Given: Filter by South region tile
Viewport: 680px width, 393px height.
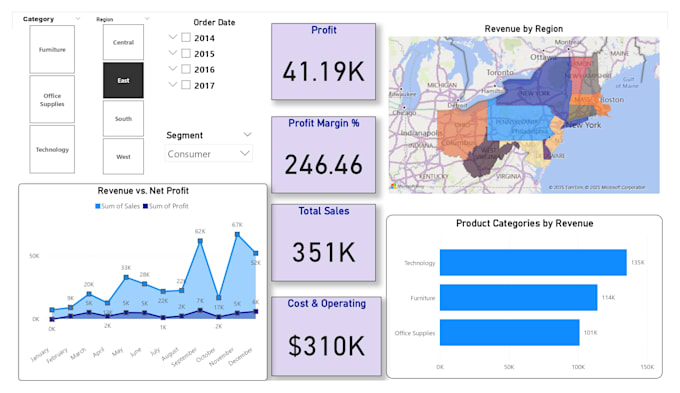Looking at the screenshot, I should (x=123, y=118).
